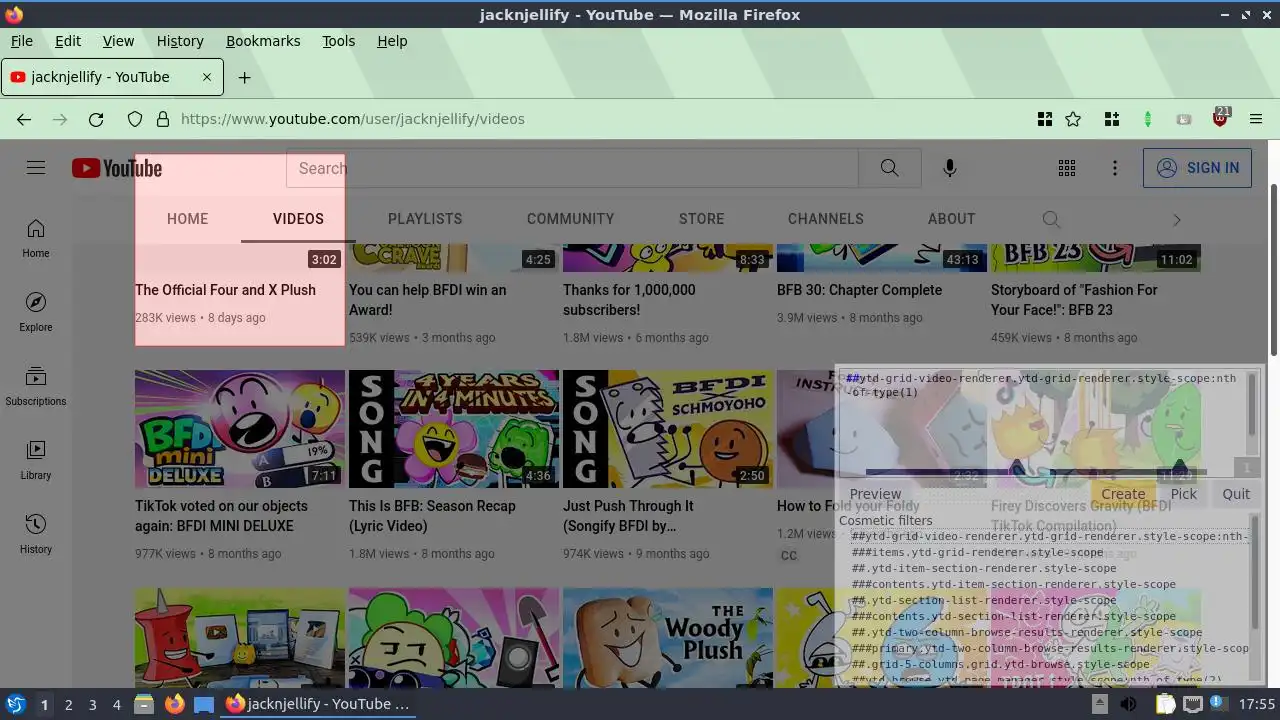This screenshot has height=720, width=1280.
Task: Open Explore in YouTube sidebar
Action: [36, 313]
